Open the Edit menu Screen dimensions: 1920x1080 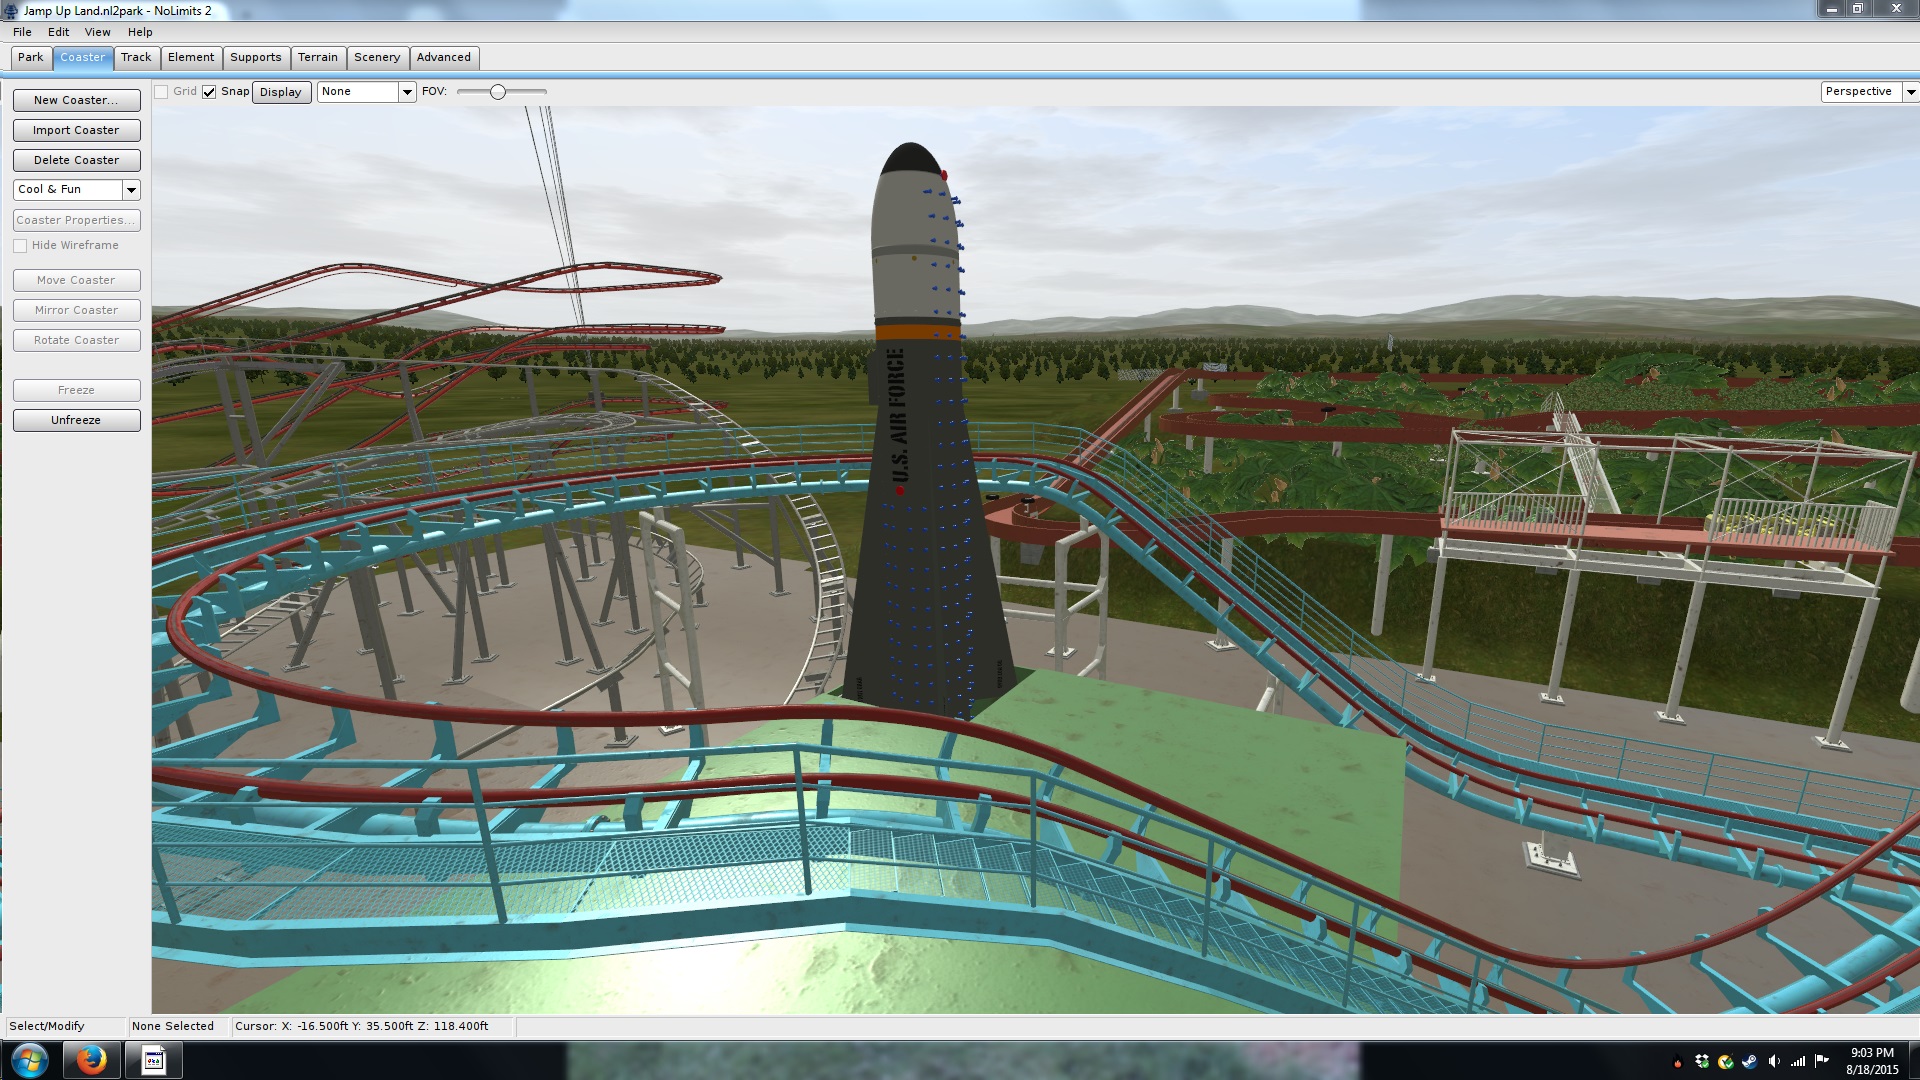click(58, 32)
